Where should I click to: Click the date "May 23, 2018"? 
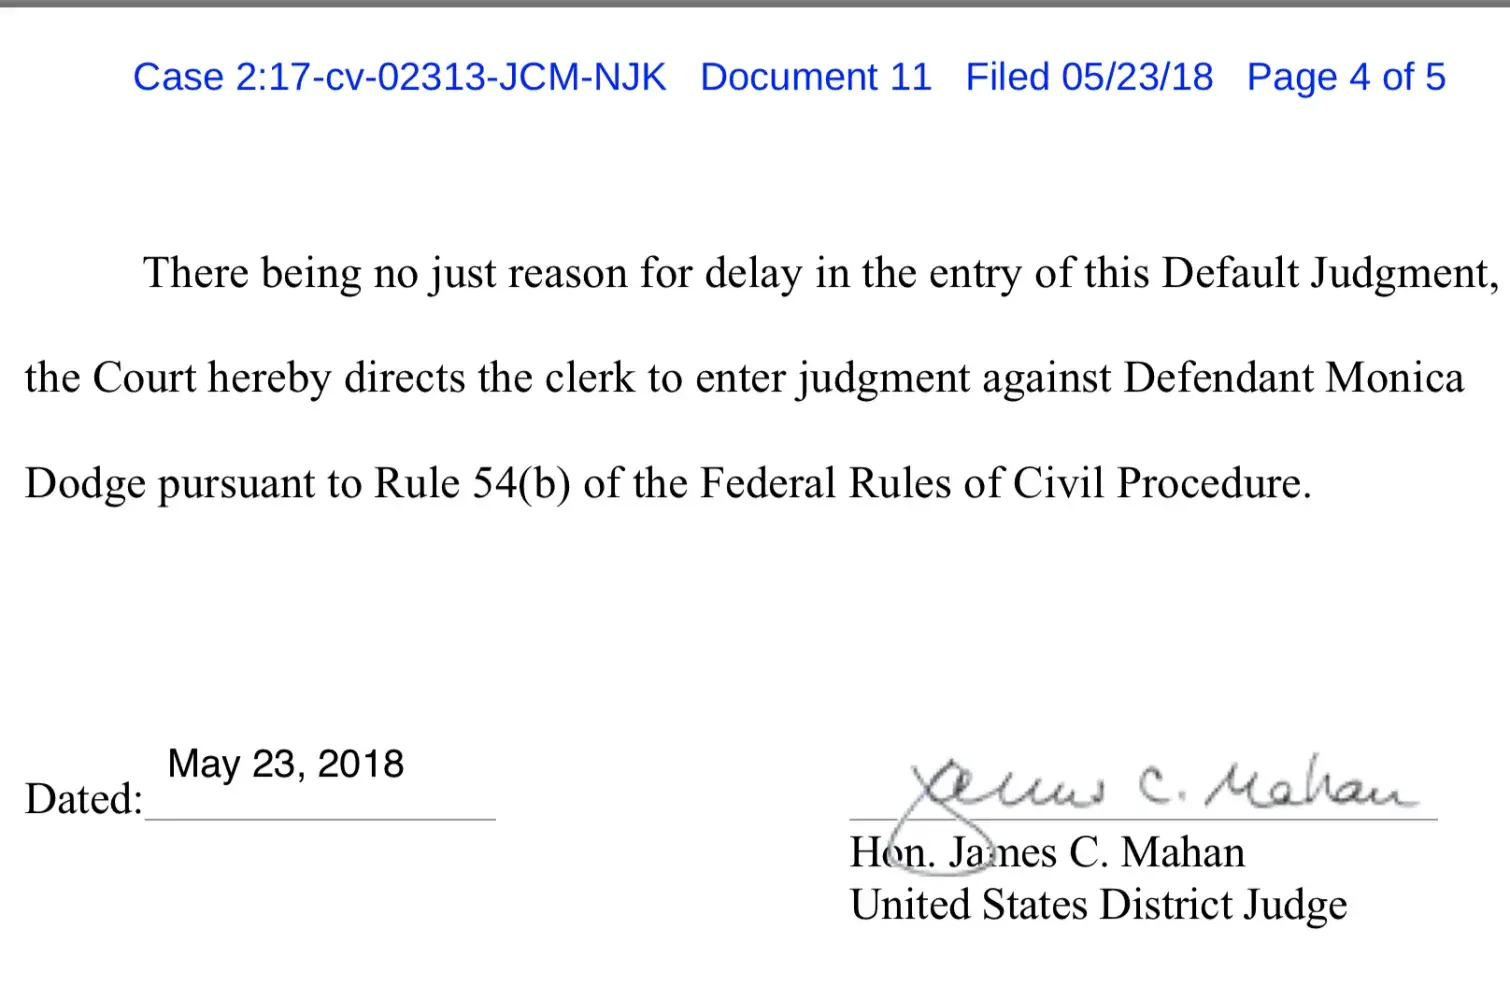(285, 764)
